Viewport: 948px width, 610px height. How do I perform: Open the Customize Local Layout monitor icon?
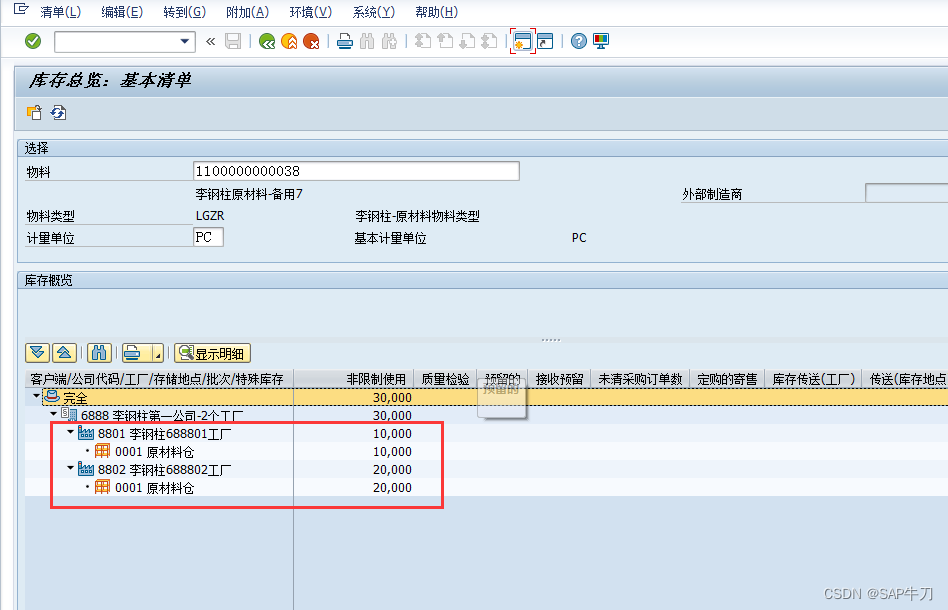coord(601,41)
